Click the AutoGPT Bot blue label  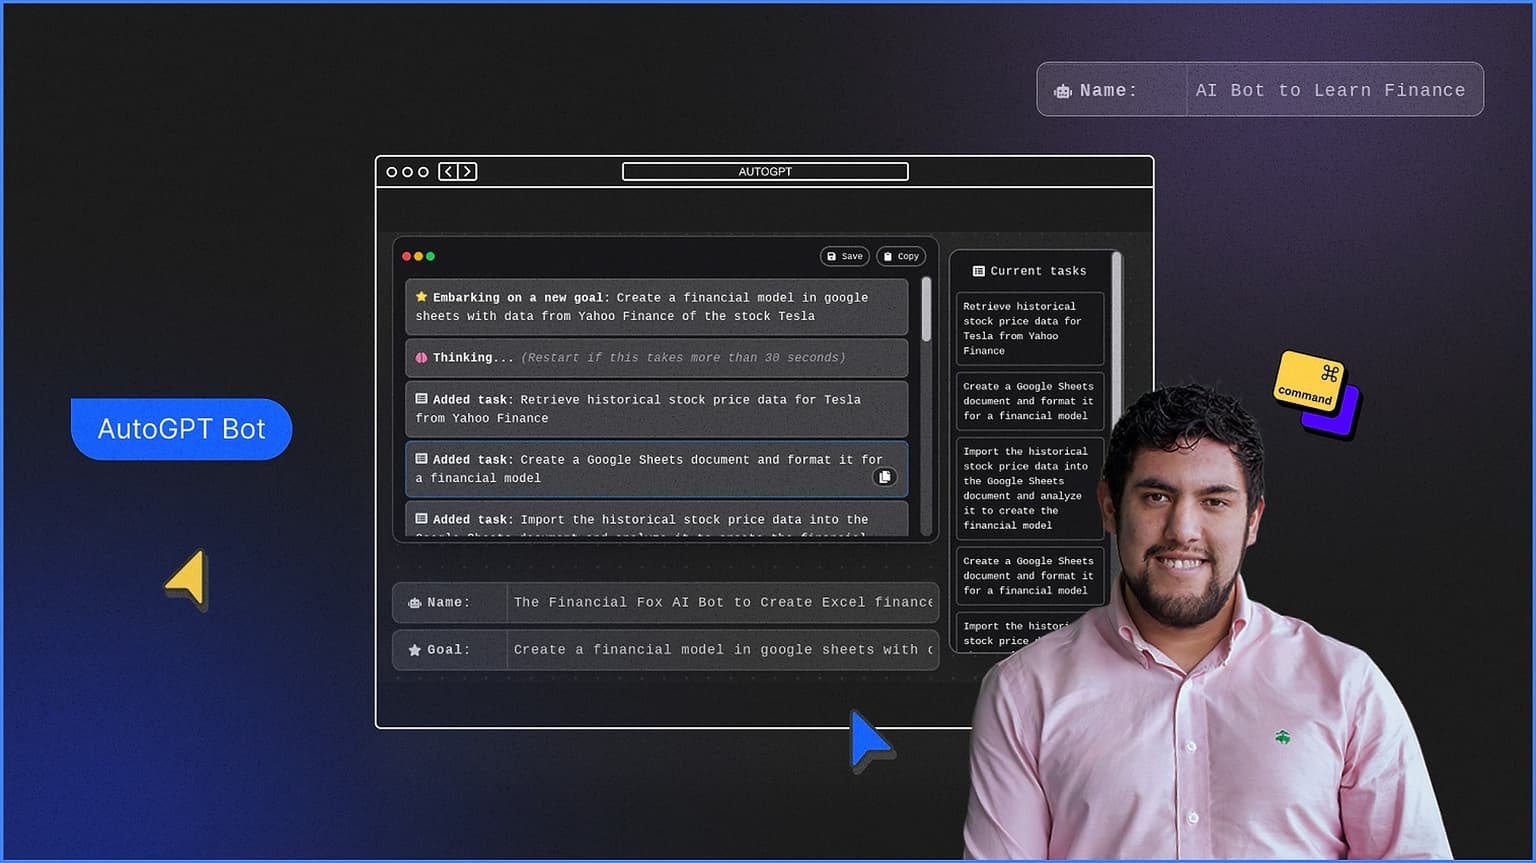(x=181, y=429)
